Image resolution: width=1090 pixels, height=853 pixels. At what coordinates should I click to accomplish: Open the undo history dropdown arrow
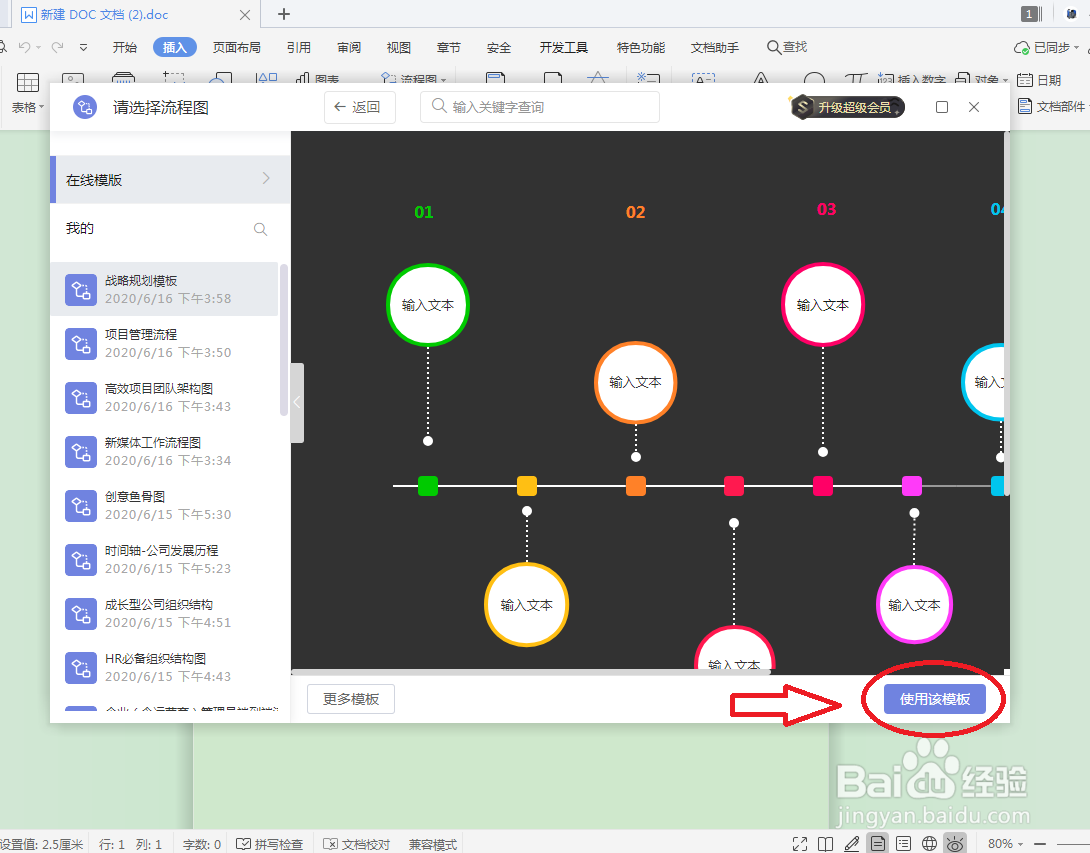coord(38,47)
